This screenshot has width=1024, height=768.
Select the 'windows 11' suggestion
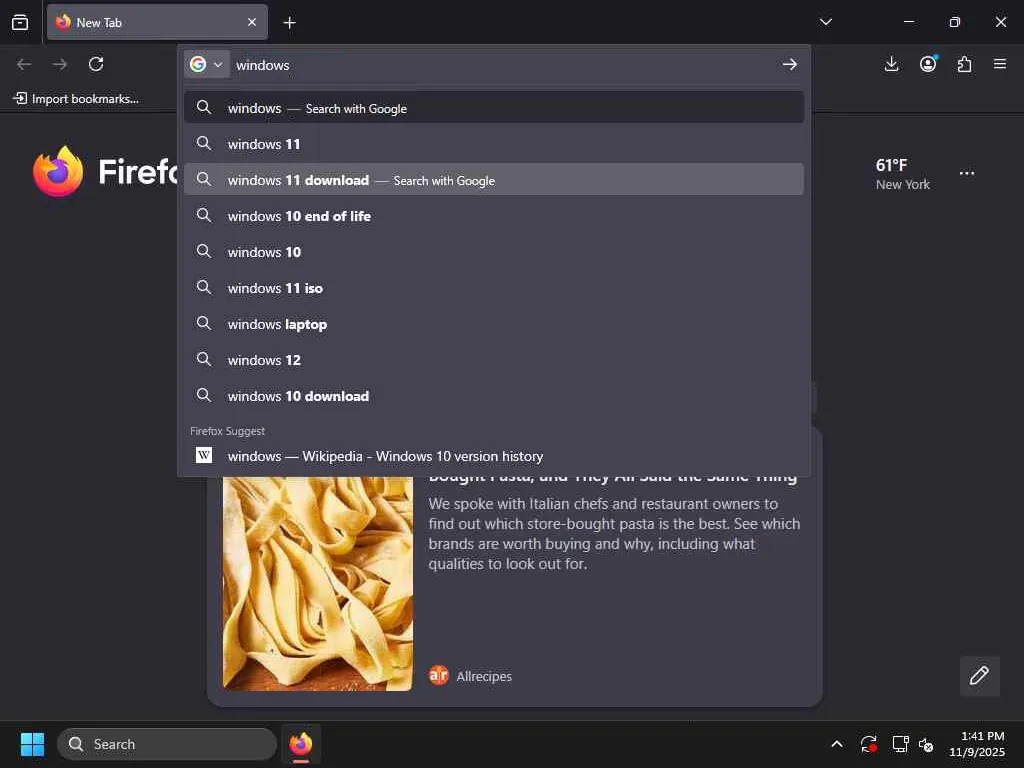[x=494, y=144]
